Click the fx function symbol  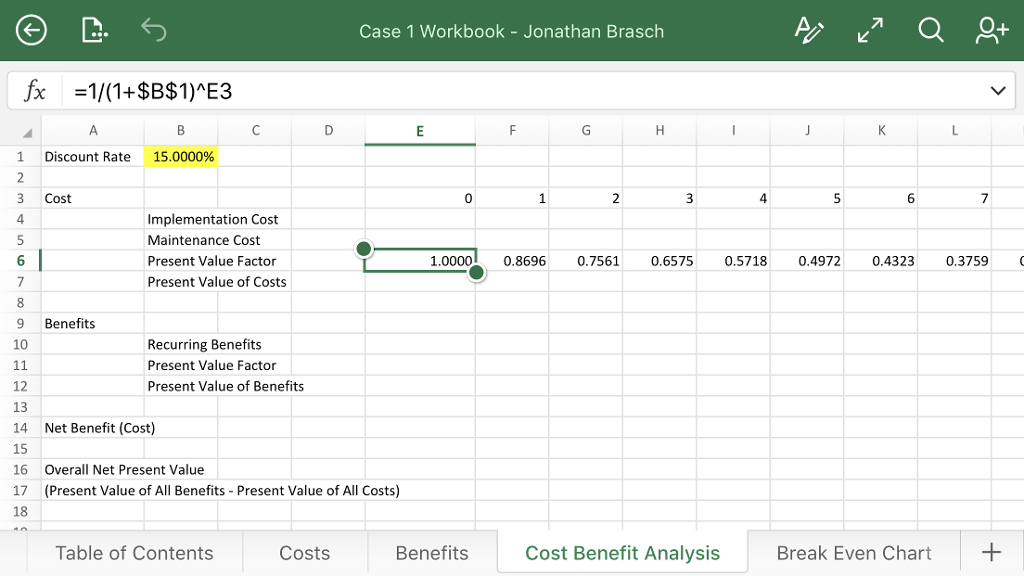[34, 91]
